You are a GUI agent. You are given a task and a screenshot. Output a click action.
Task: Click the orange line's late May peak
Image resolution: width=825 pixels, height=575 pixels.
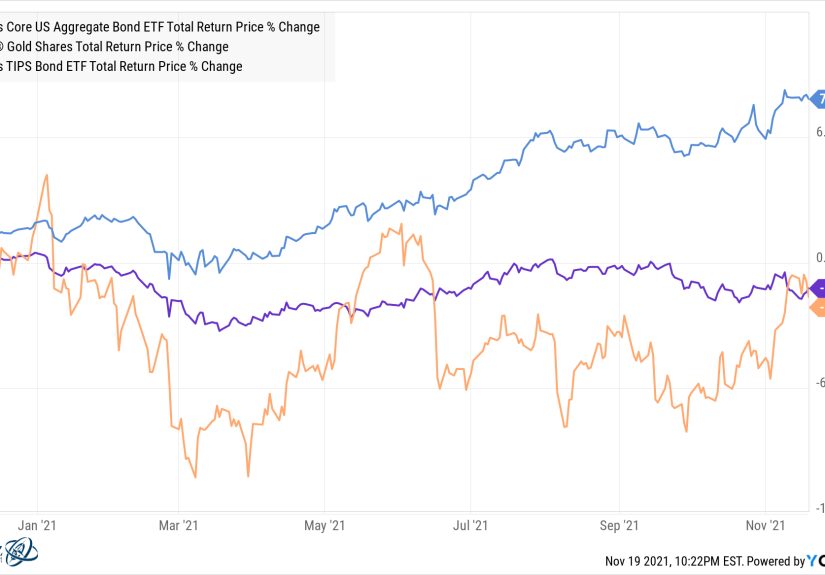(x=400, y=224)
